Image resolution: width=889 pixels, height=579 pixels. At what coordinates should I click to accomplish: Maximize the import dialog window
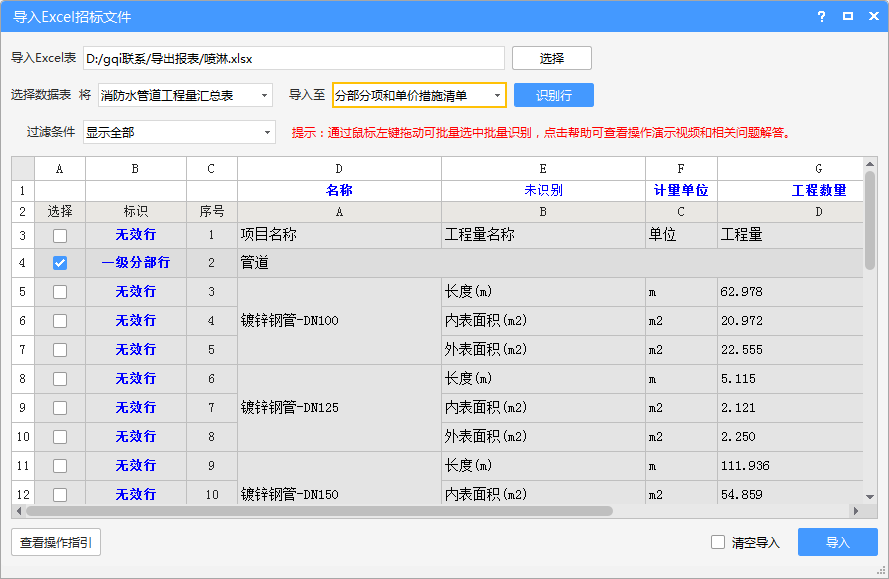pos(848,16)
